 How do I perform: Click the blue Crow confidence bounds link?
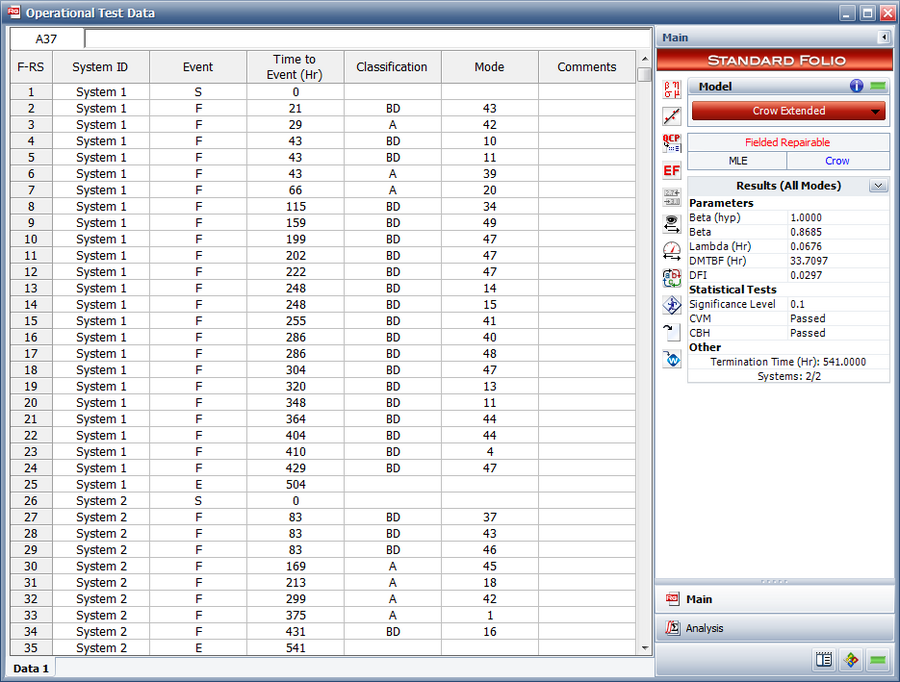(837, 161)
